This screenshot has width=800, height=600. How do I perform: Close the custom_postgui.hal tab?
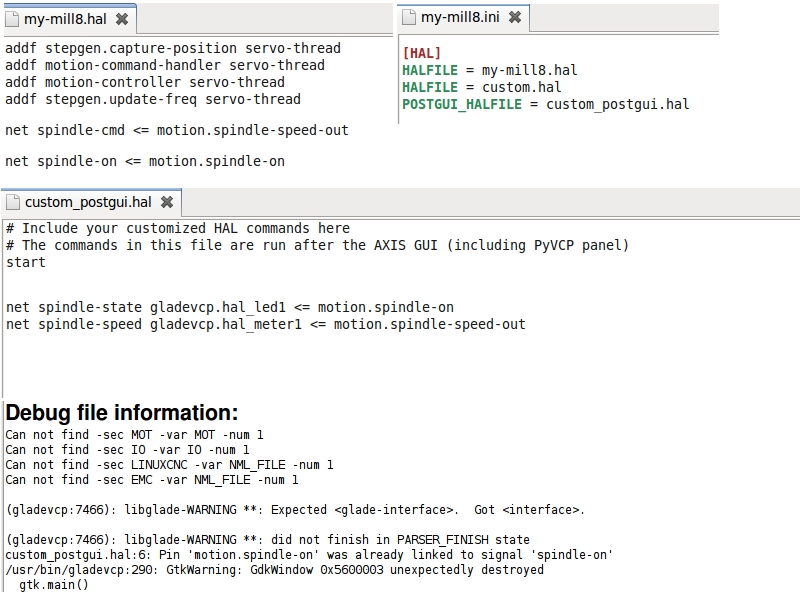(x=167, y=202)
